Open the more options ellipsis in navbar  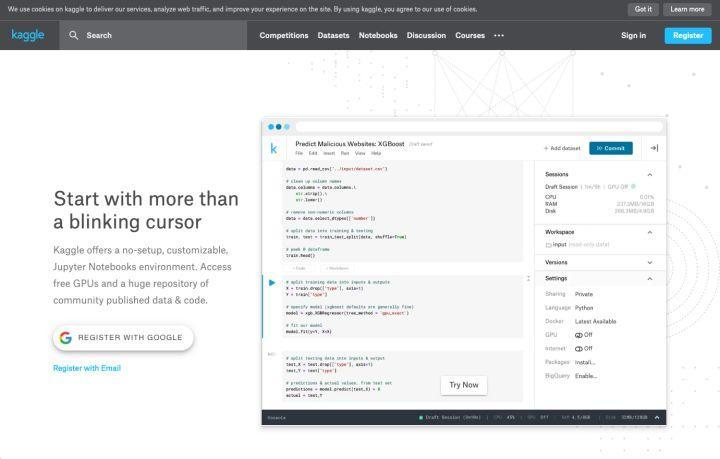499,35
